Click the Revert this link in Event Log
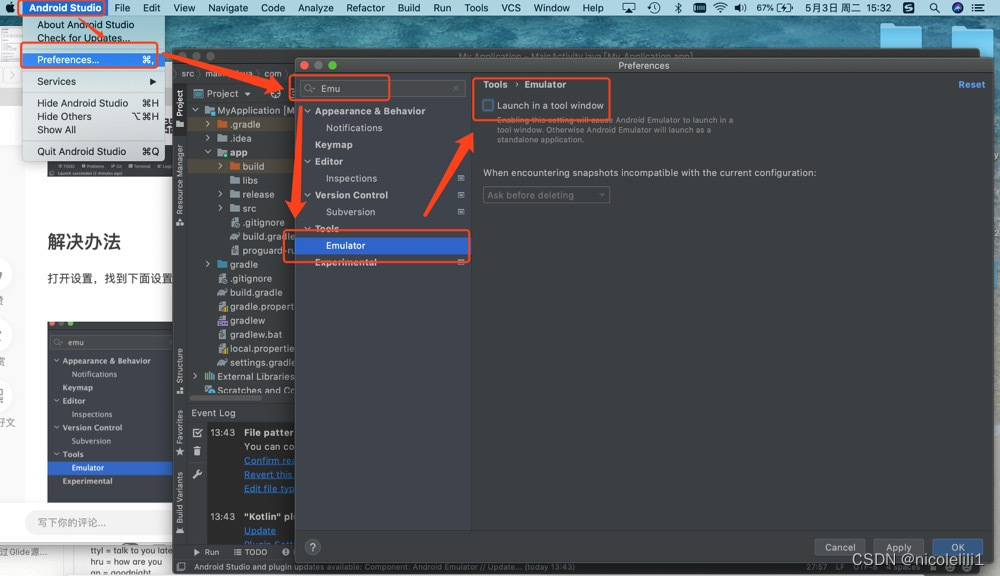 click(x=268, y=475)
